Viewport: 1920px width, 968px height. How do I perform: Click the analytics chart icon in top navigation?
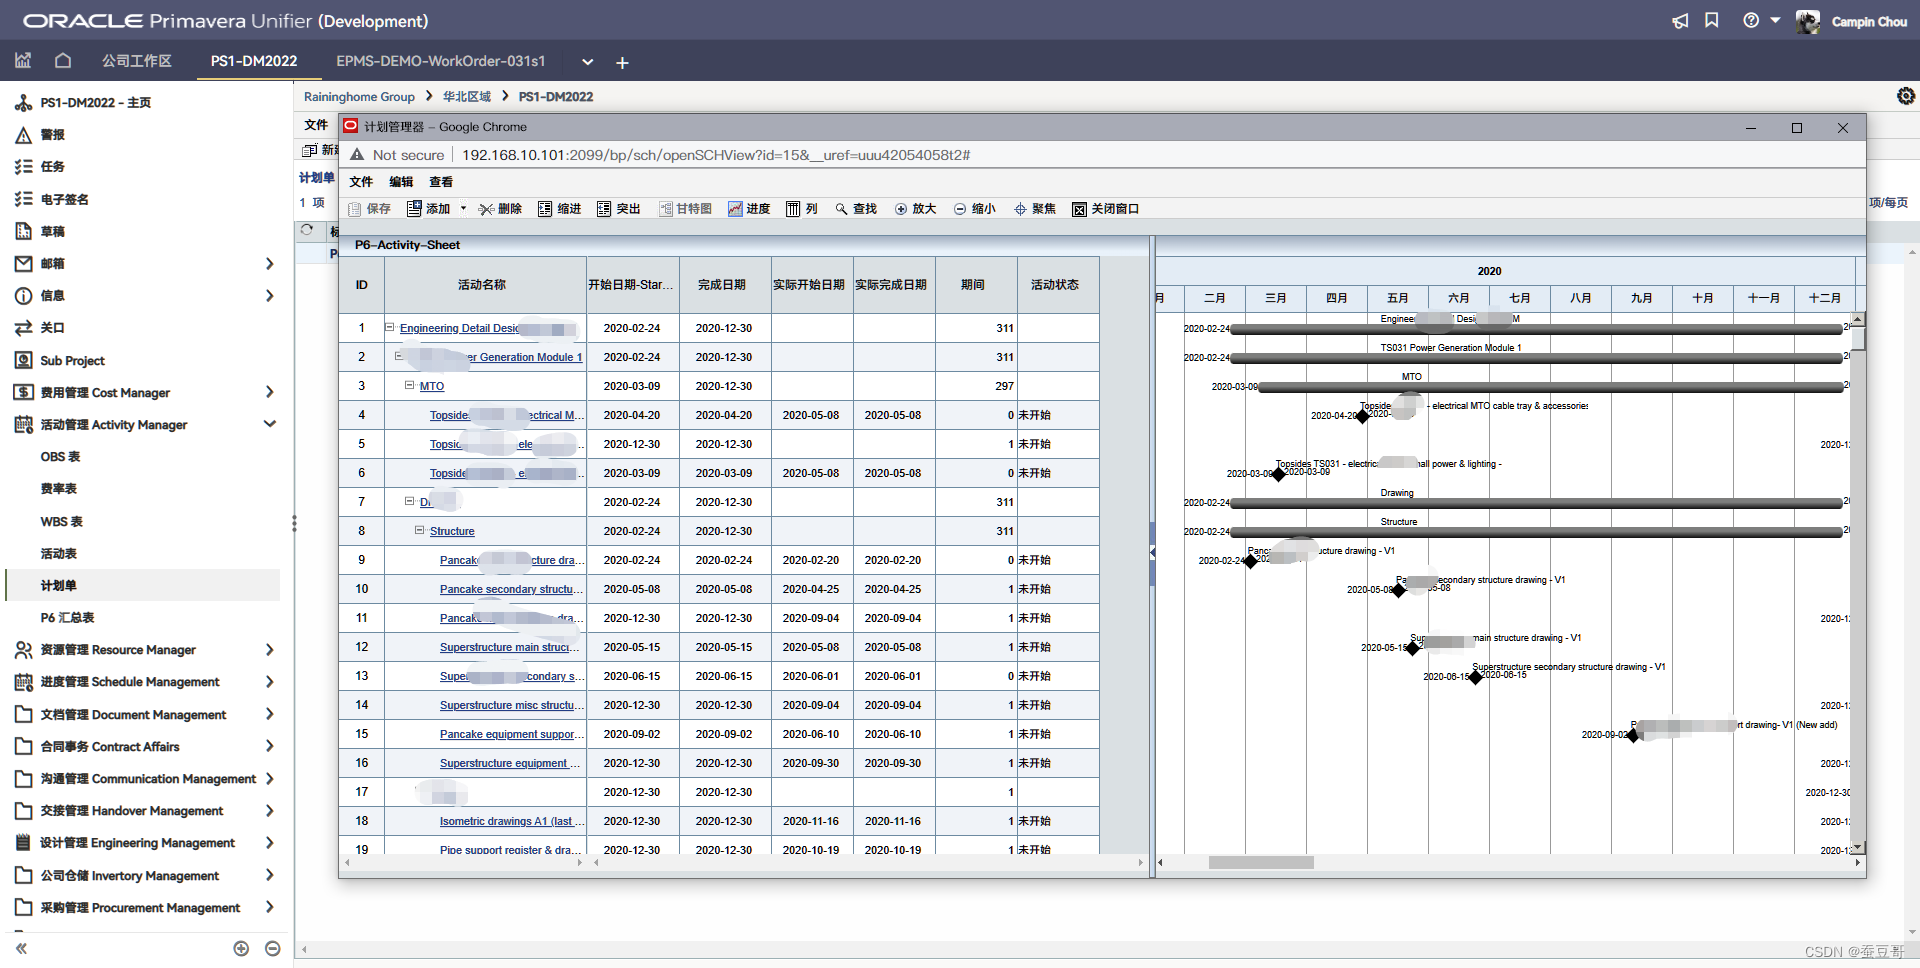(23, 61)
